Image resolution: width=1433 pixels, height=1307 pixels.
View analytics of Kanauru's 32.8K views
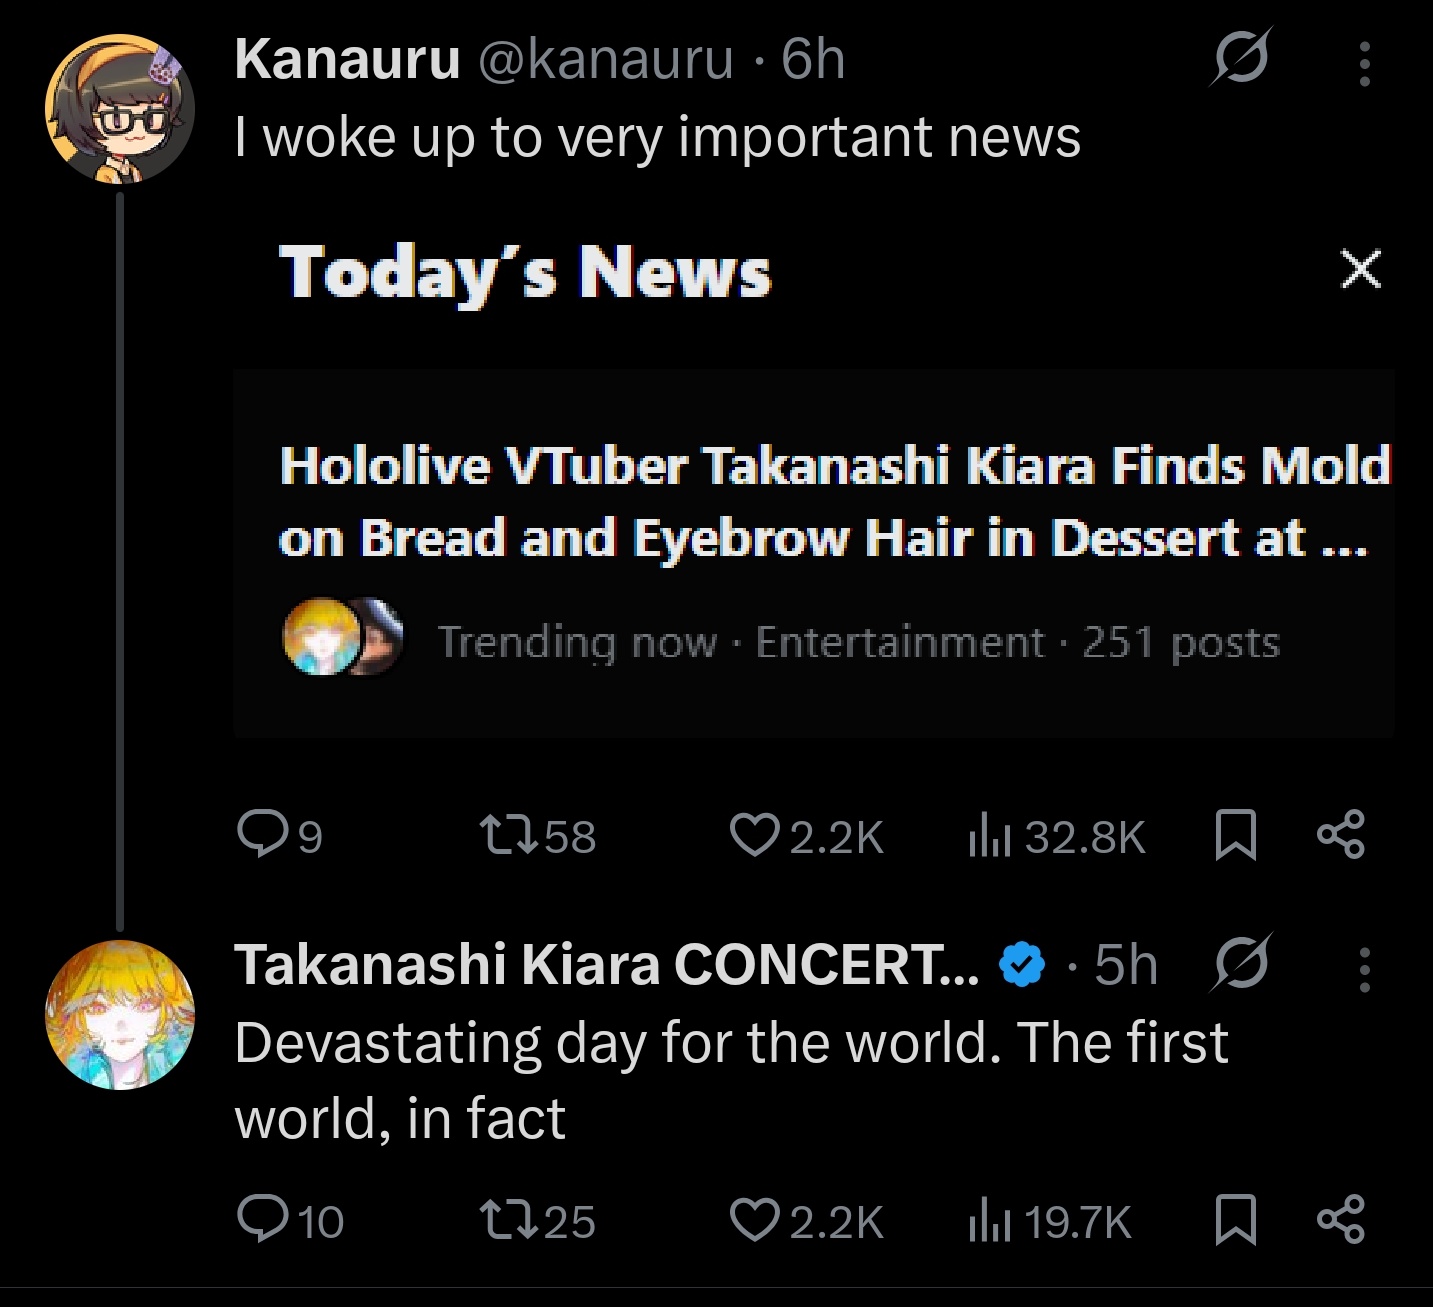(1056, 836)
